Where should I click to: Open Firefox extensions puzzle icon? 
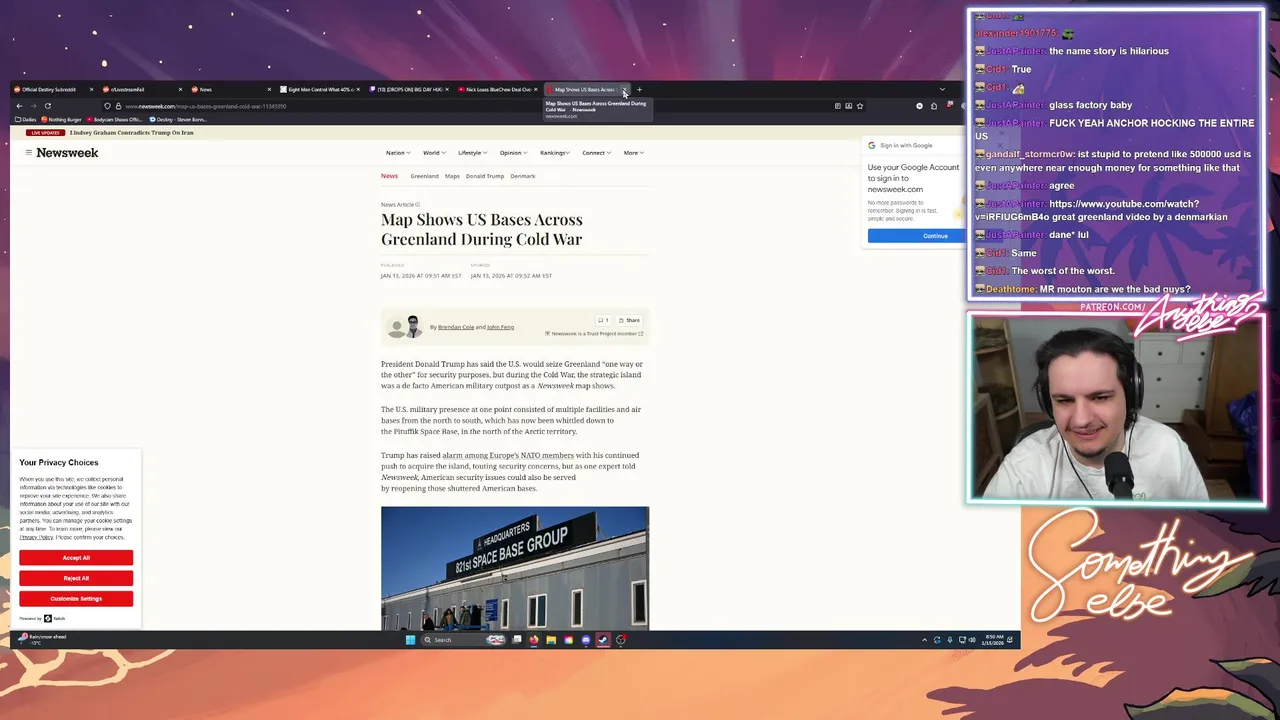(x=934, y=106)
